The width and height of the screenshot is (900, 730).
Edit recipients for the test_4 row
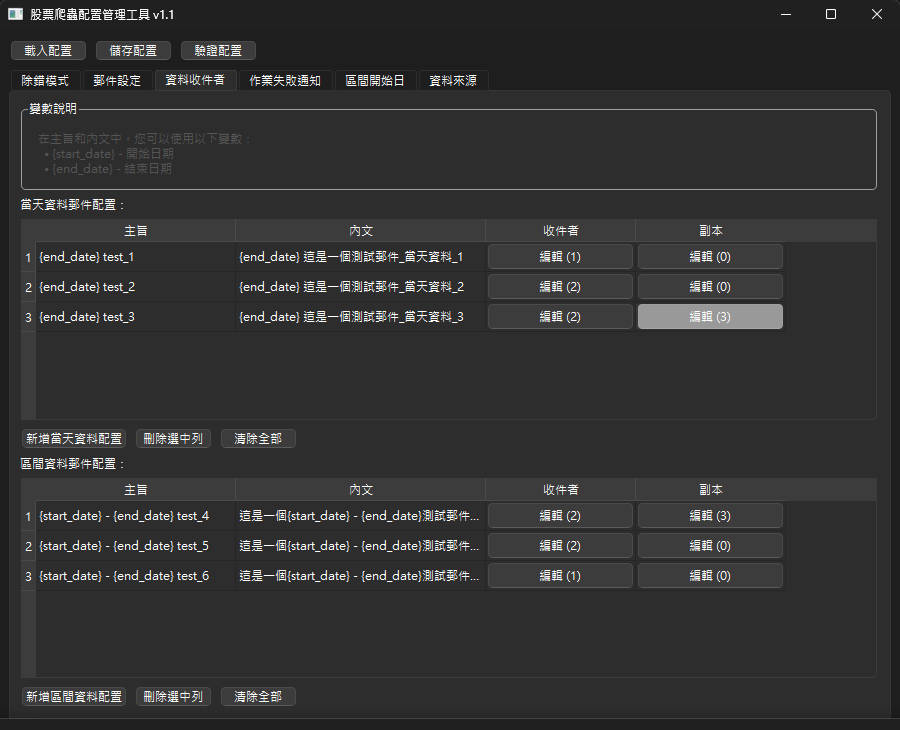[560, 515]
